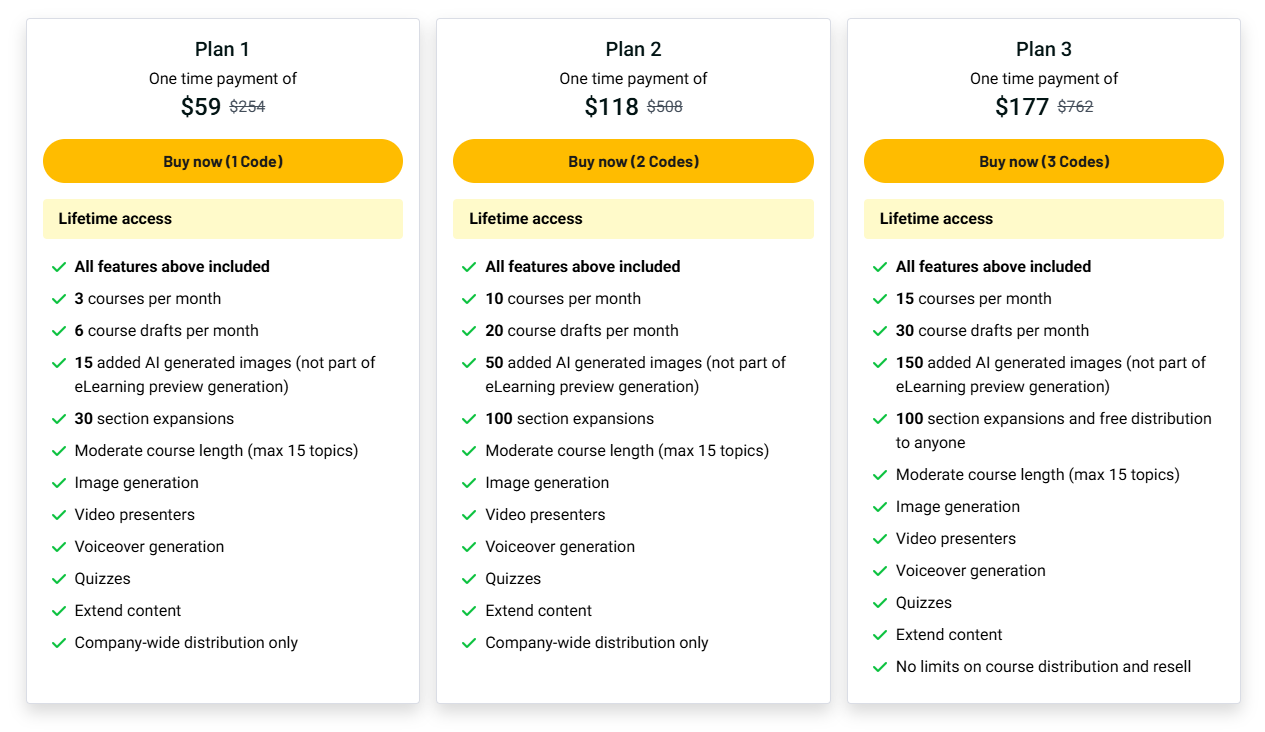Click checkmark beside Plan 1 Quizzes

(59, 579)
